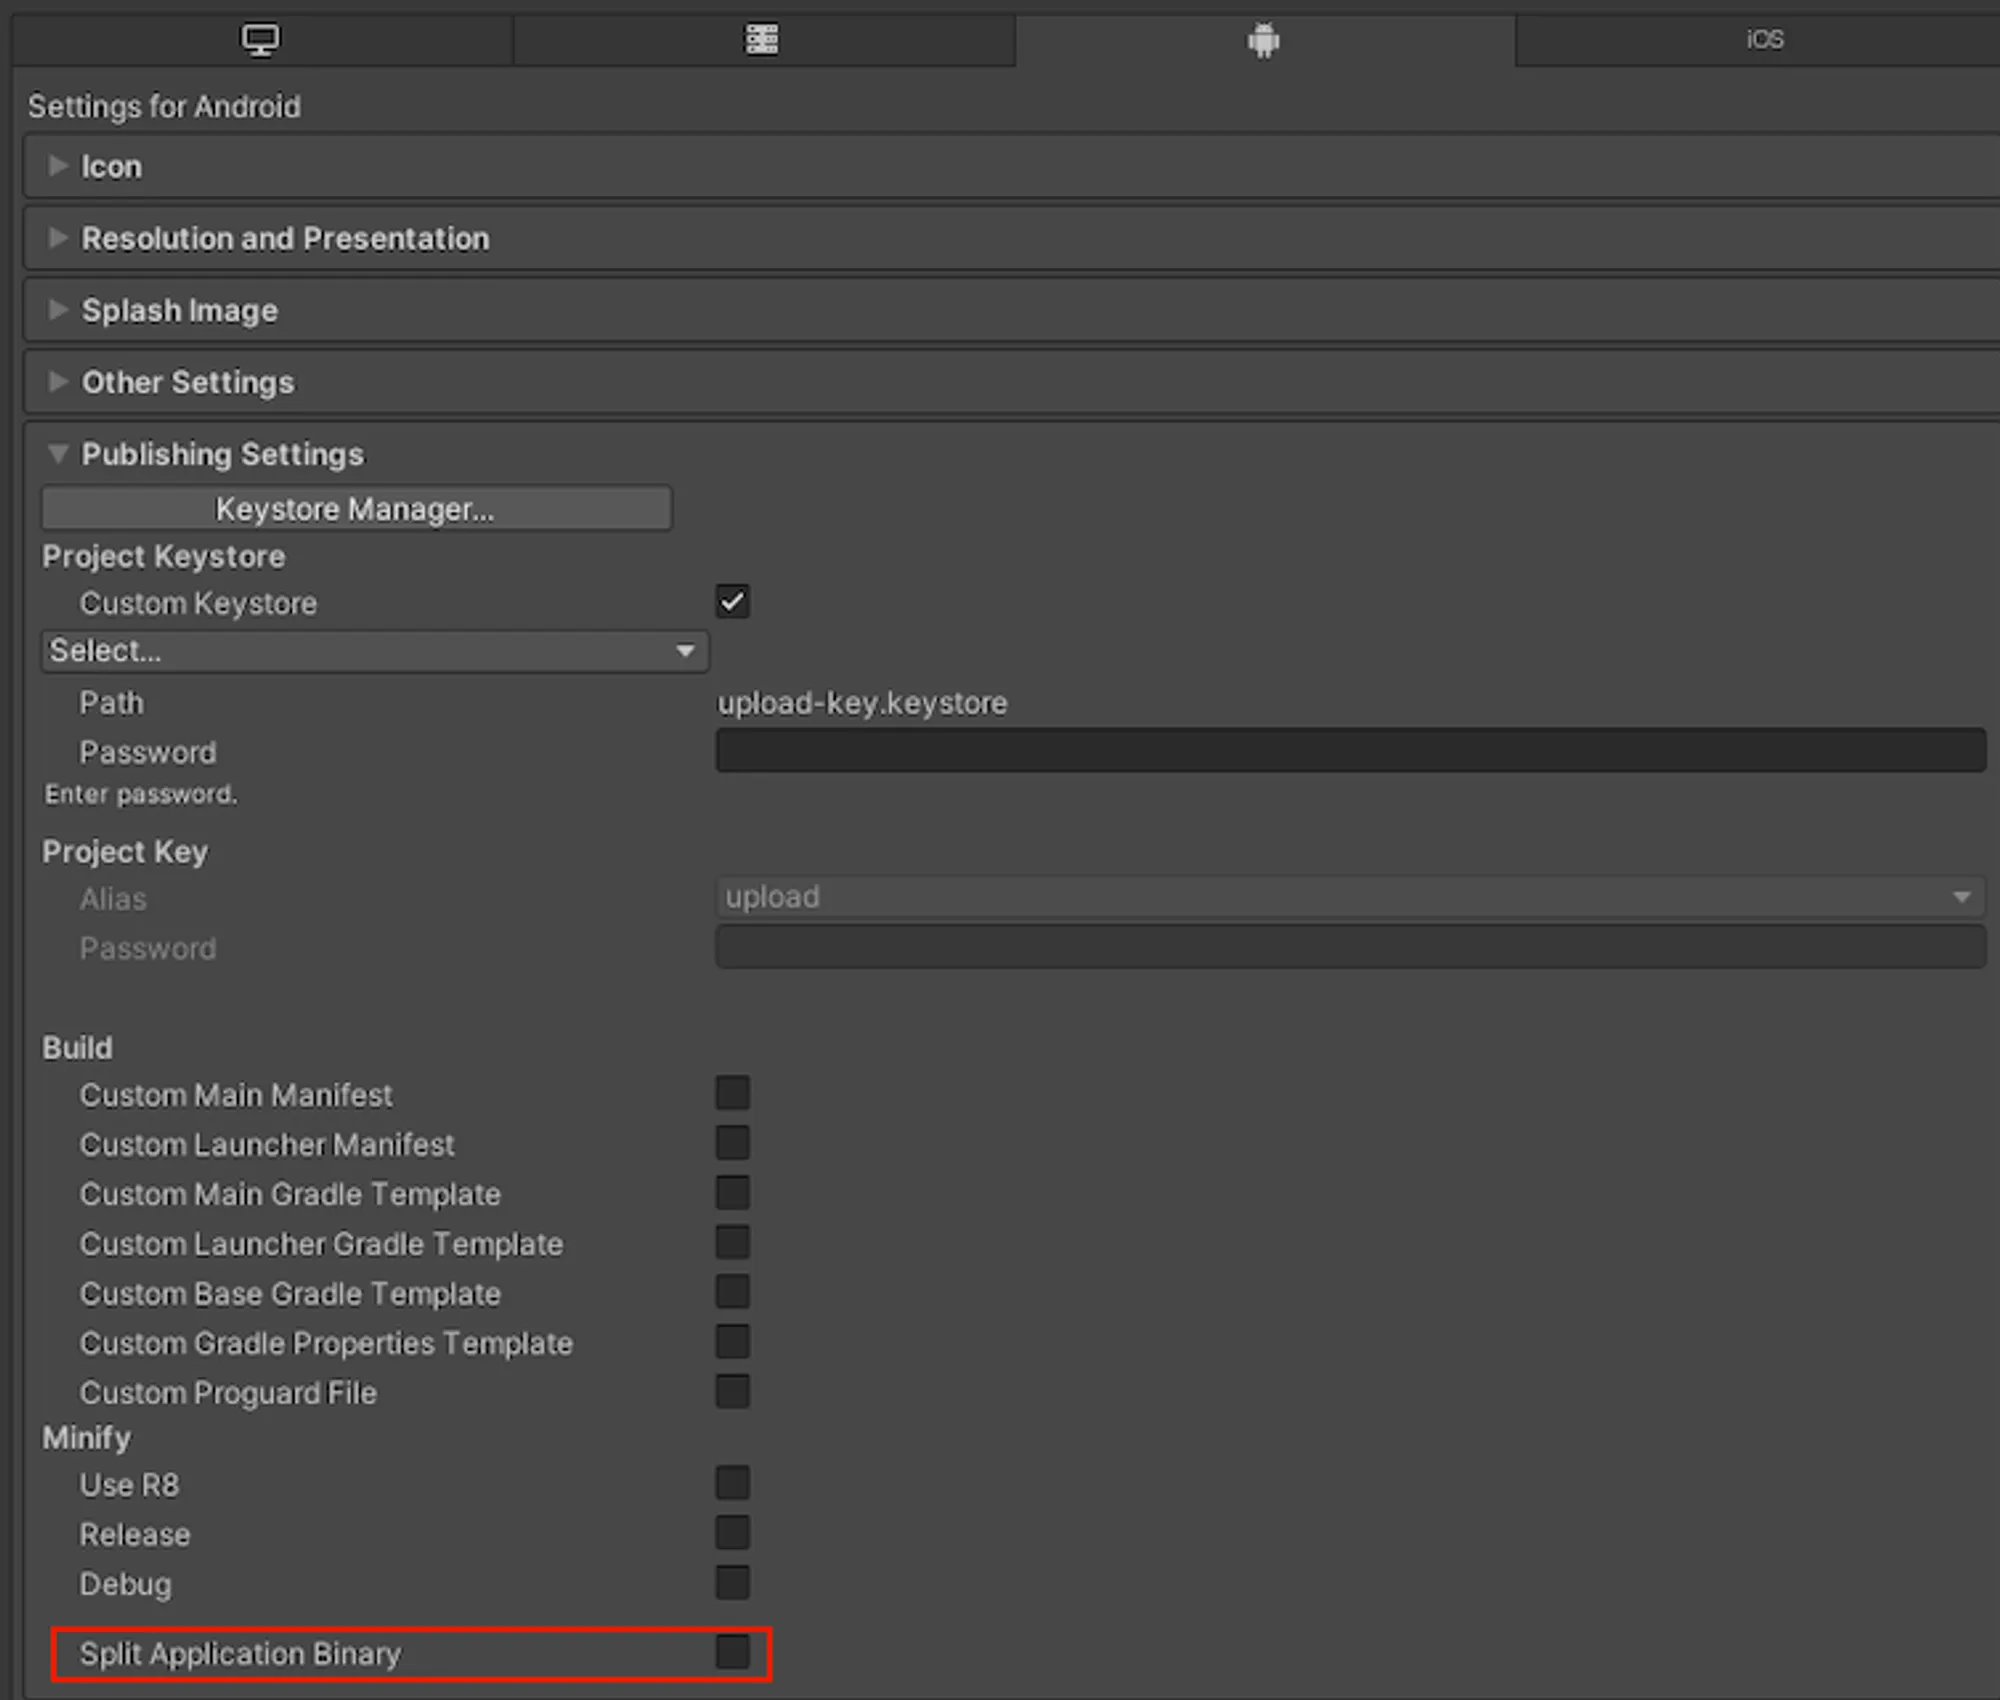
Task: Click the keystore Password field
Action: 1350,751
